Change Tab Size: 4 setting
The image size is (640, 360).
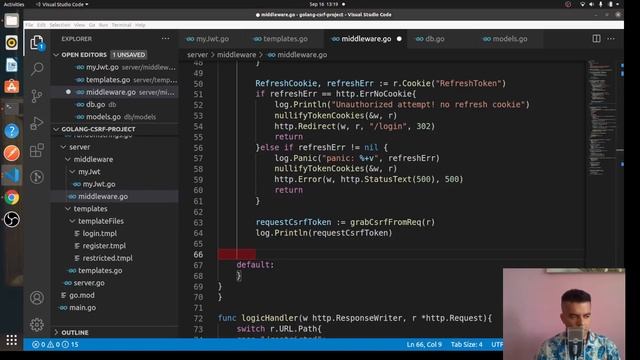click(x=467, y=344)
